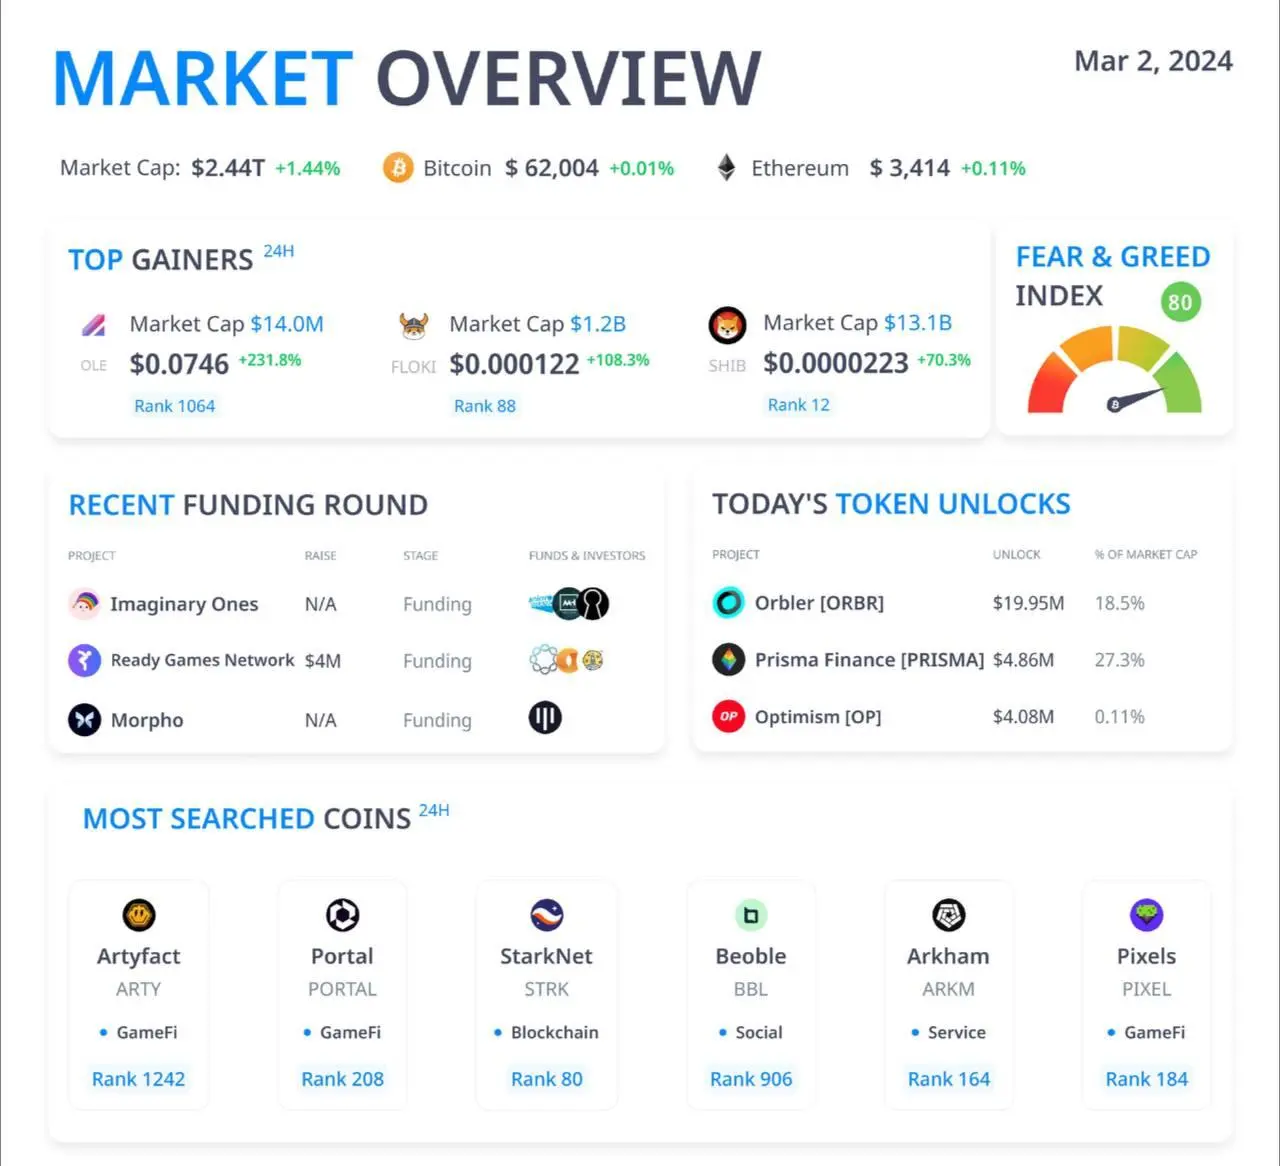
Task: Click the Artyfact smiley coin icon
Action: [139, 915]
